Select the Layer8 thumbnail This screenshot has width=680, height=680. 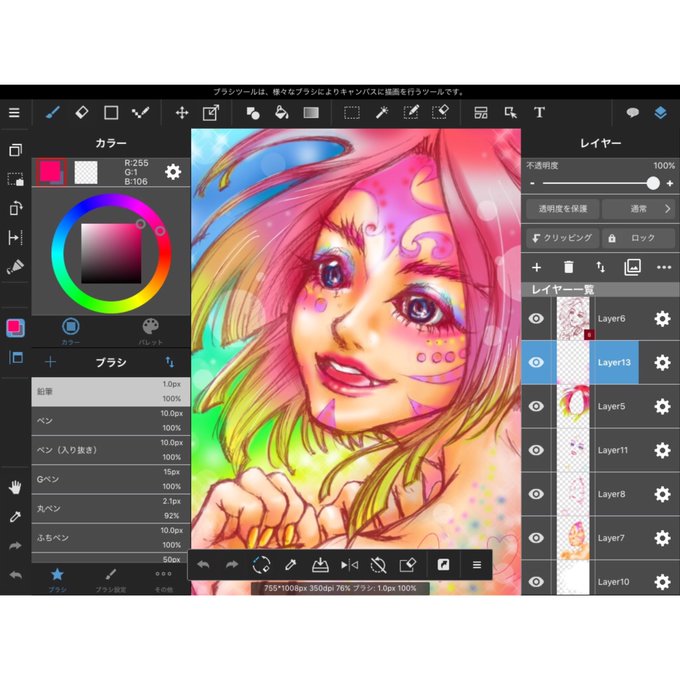(x=573, y=494)
